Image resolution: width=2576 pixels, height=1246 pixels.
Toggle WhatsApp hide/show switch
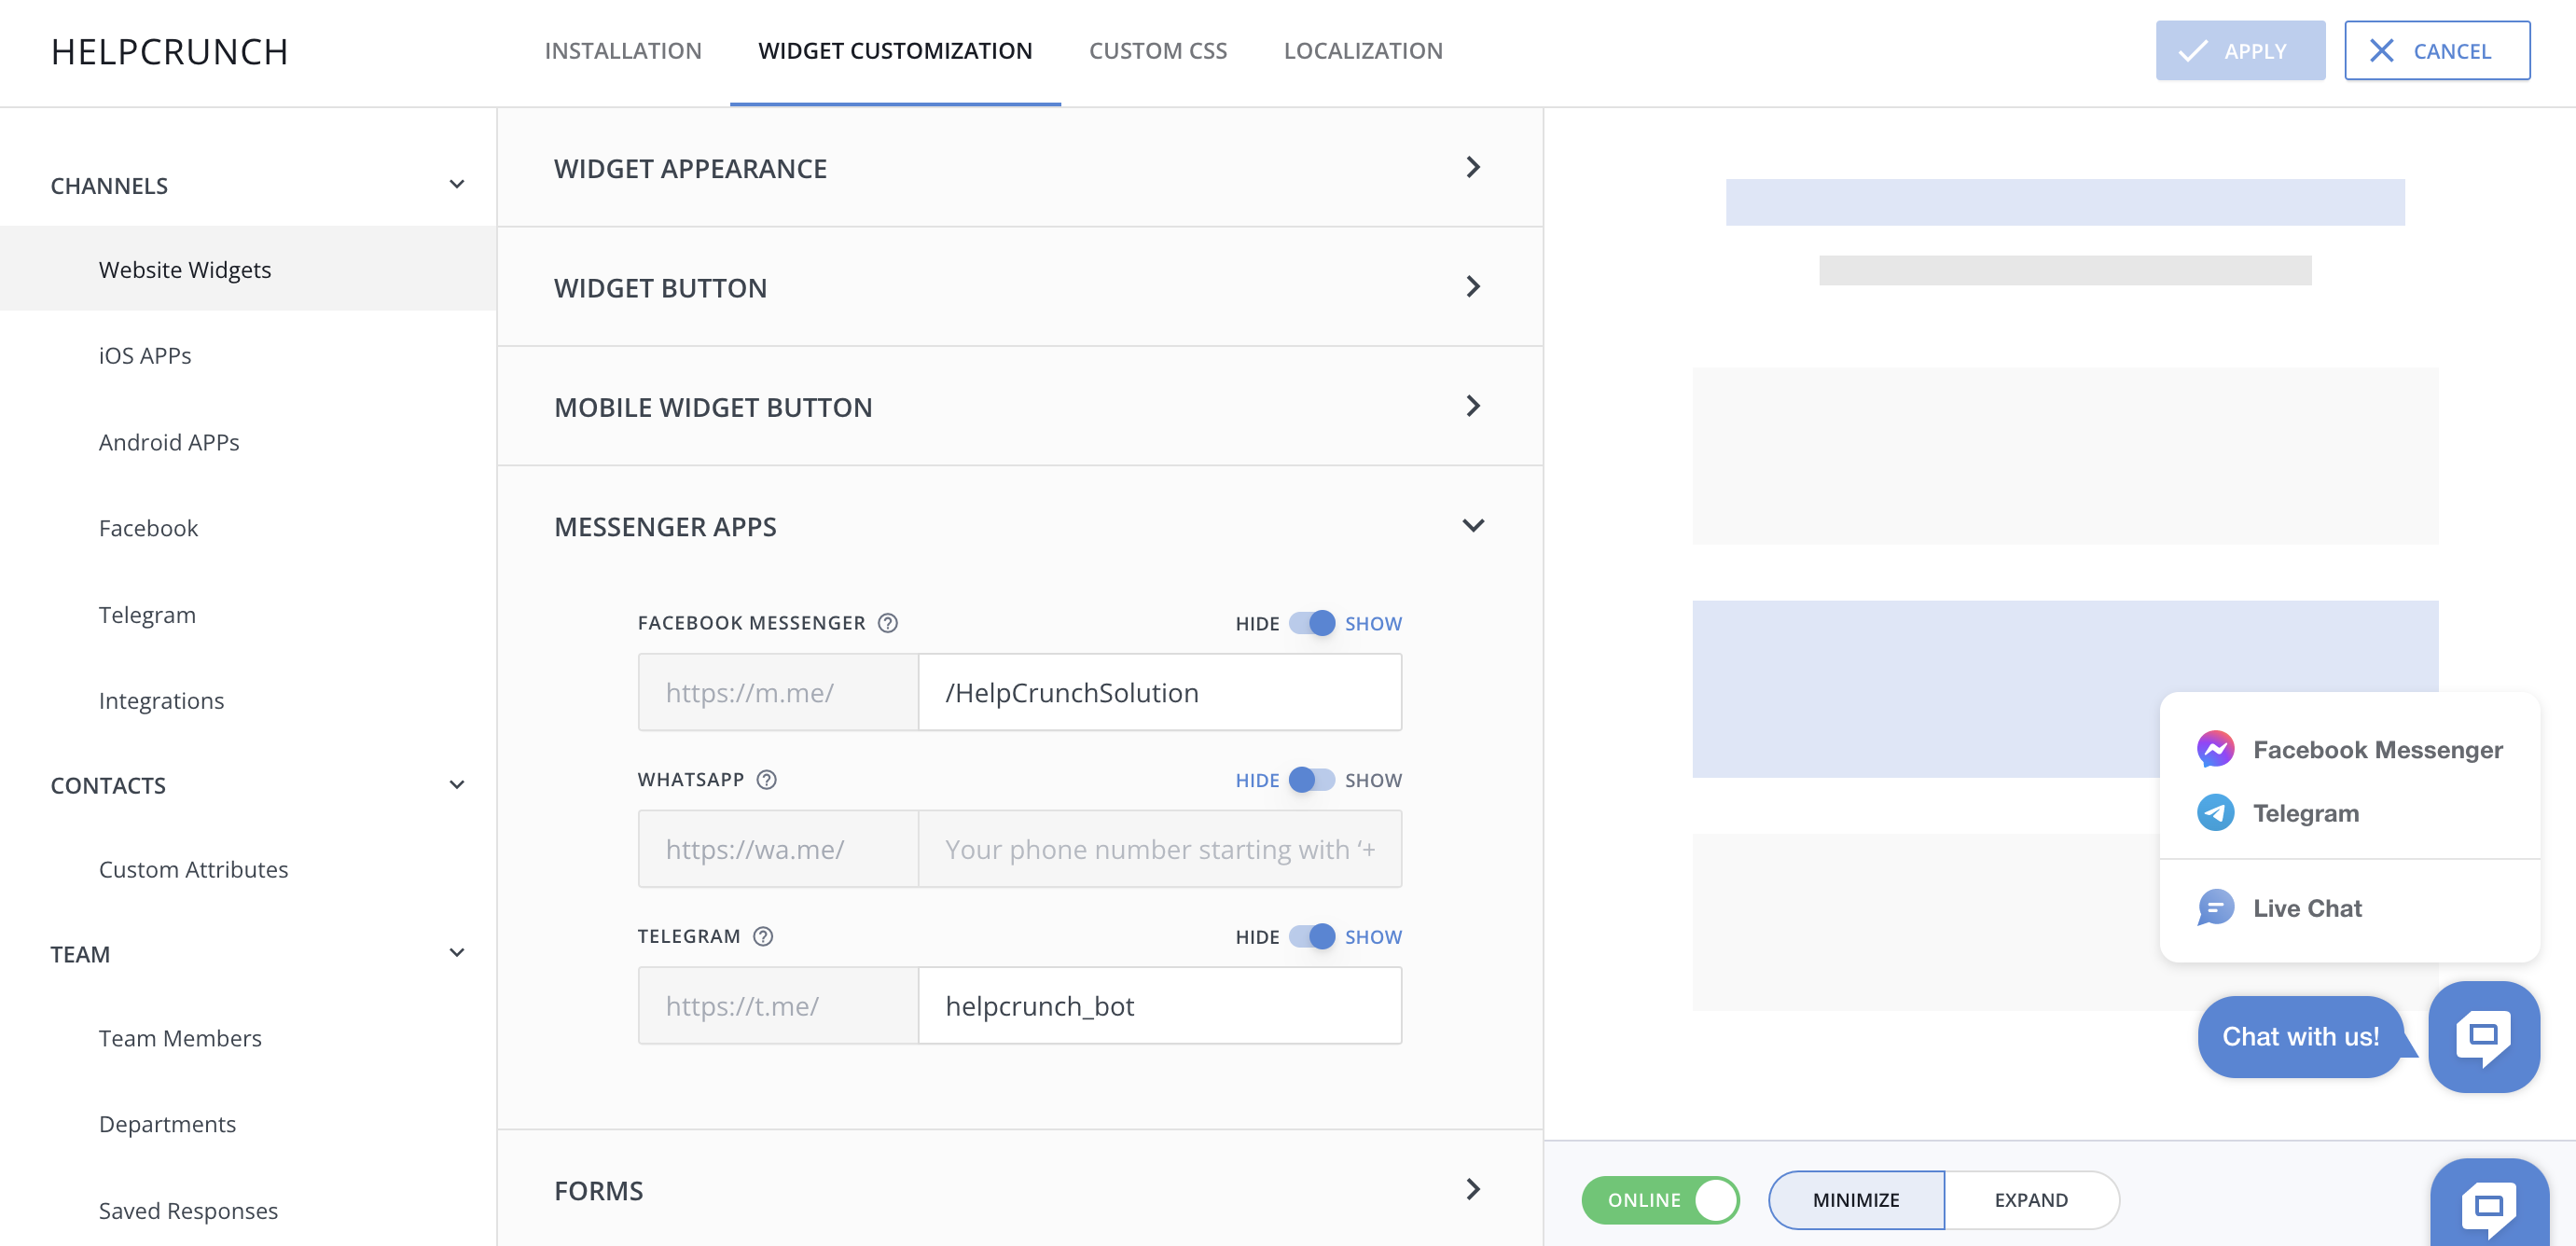[1312, 780]
